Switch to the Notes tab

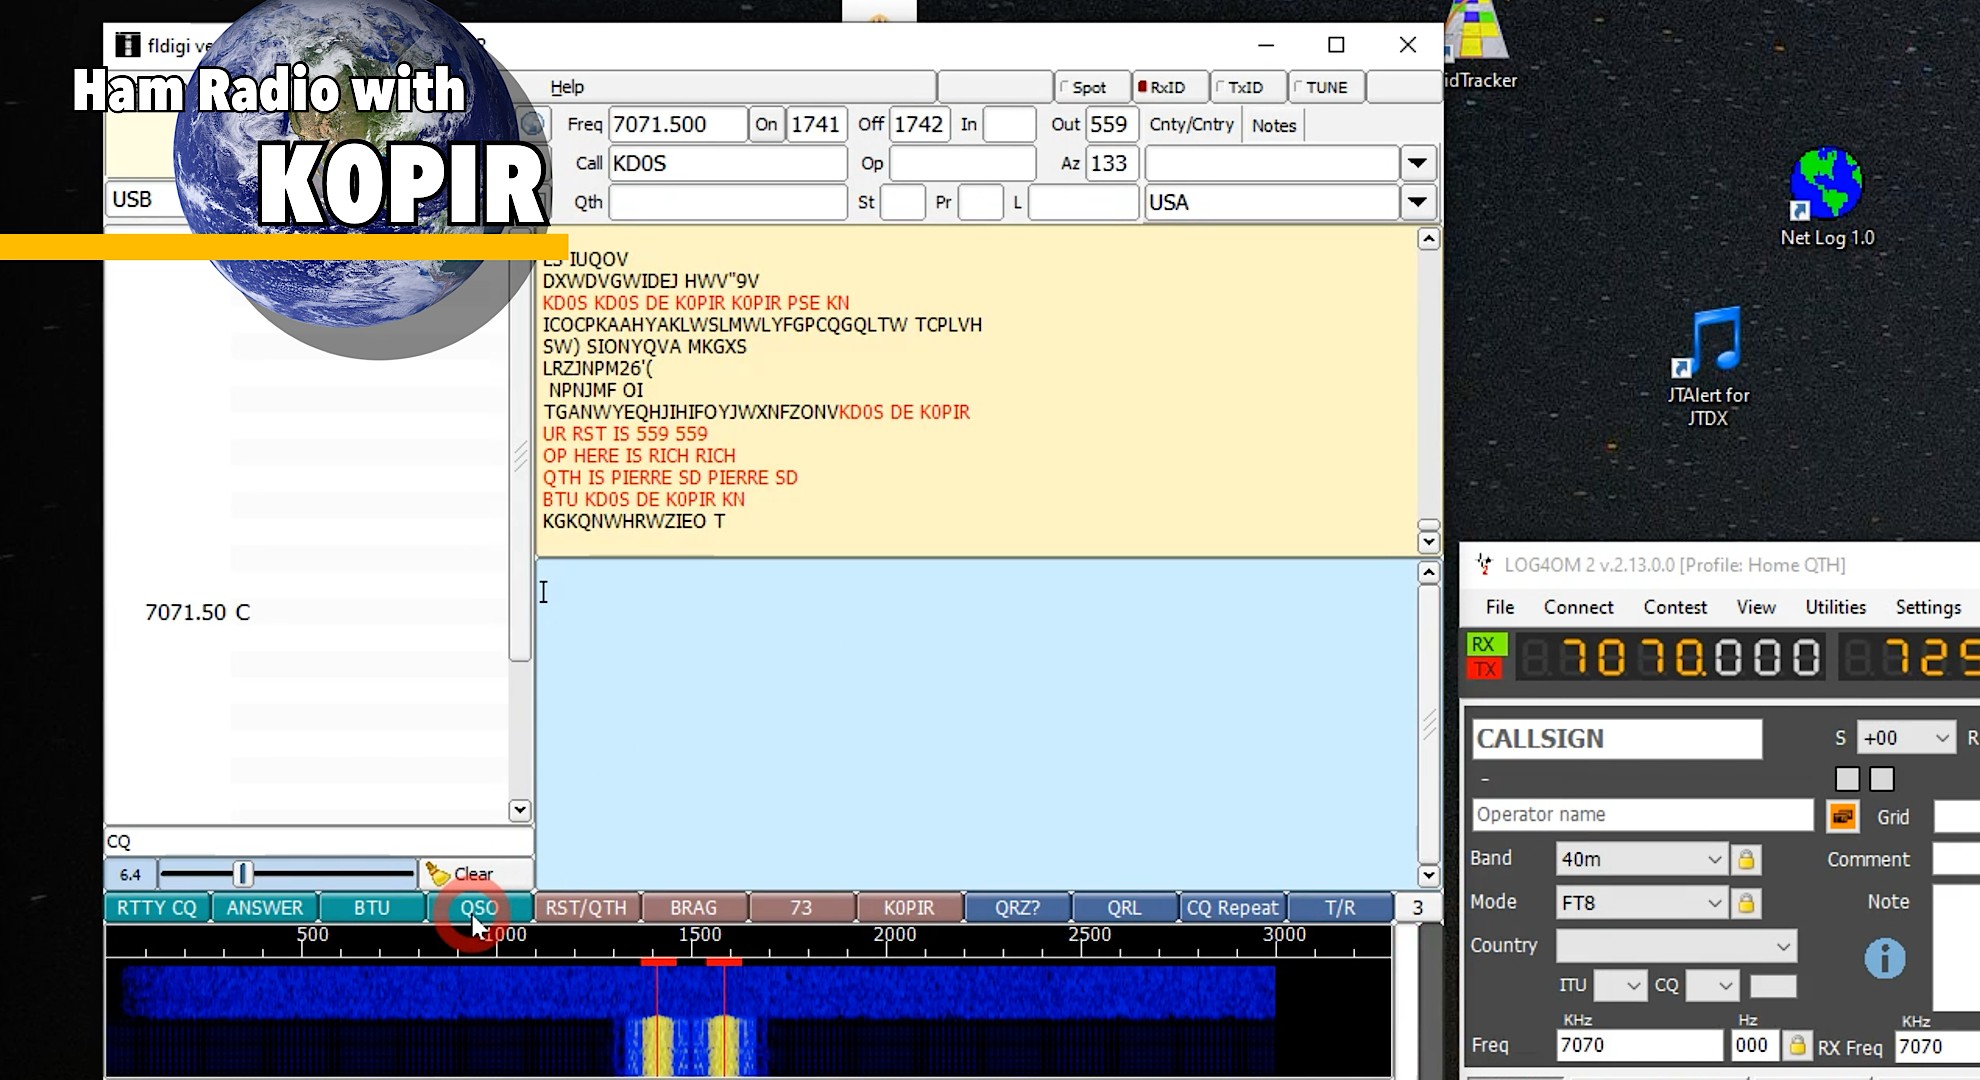1274,125
